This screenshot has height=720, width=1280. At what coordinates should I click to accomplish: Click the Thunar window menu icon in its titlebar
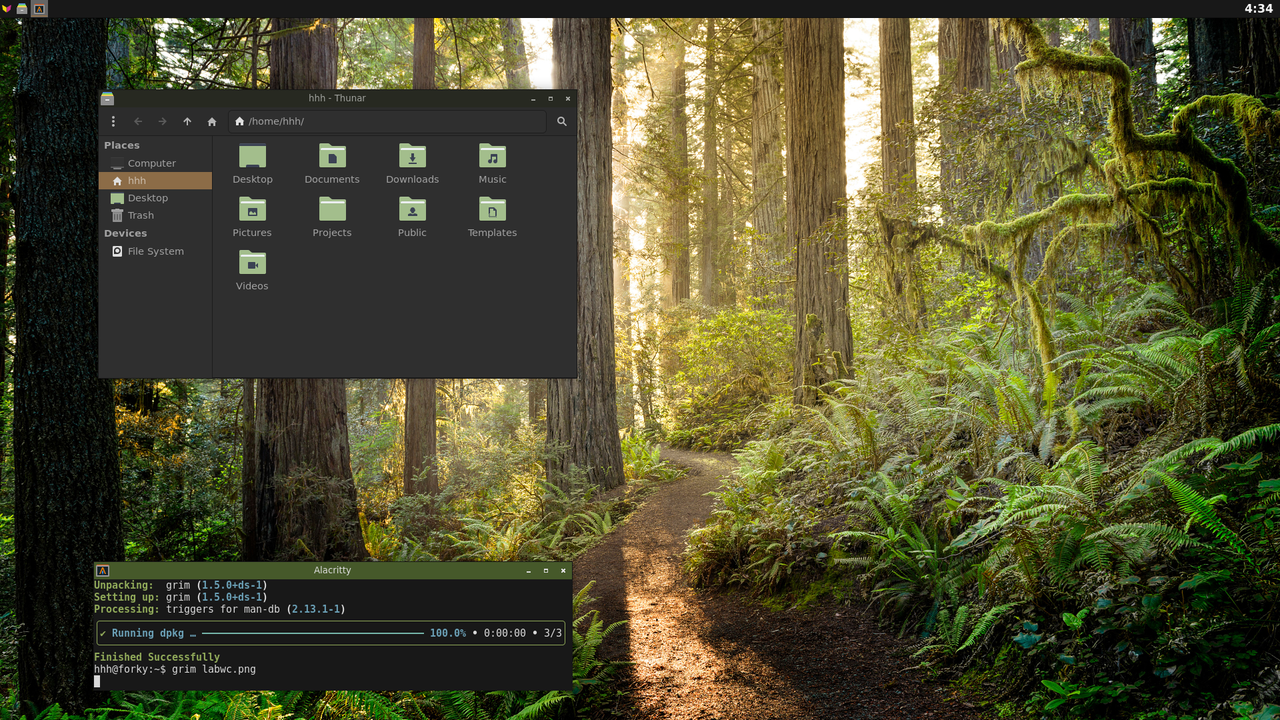pos(108,98)
